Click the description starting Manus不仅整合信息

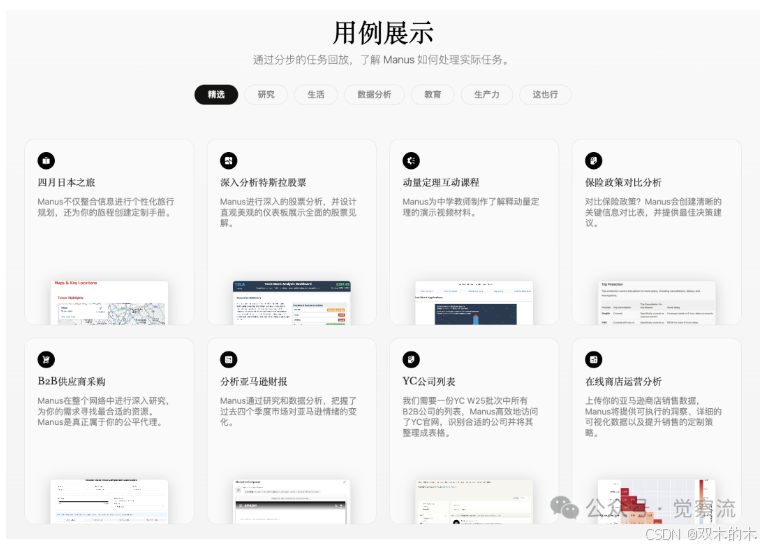106,207
